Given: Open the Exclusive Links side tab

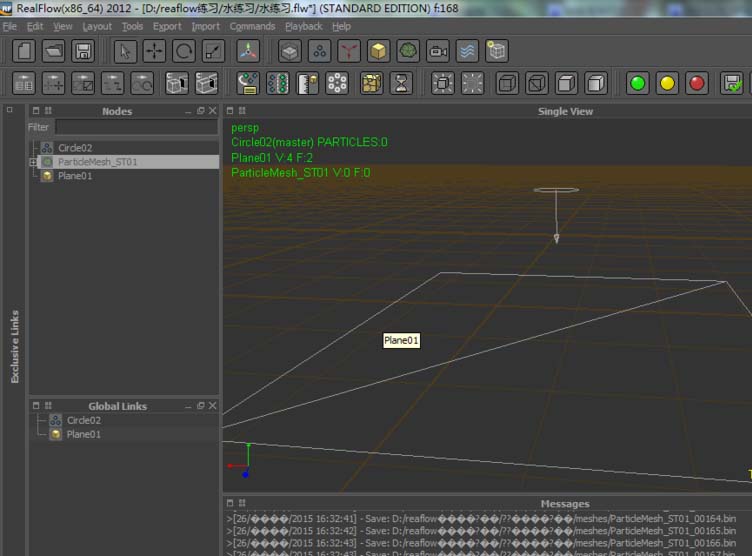Looking at the screenshot, I should click(x=15, y=346).
